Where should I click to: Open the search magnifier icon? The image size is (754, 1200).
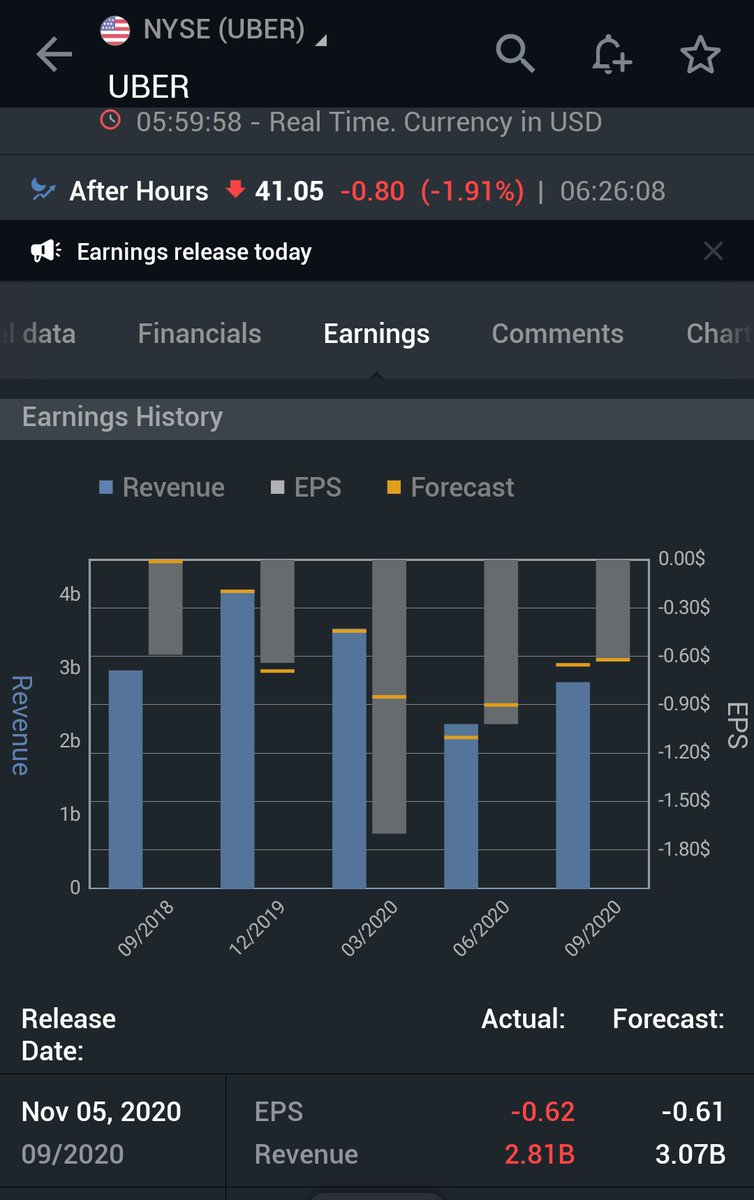[515, 52]
